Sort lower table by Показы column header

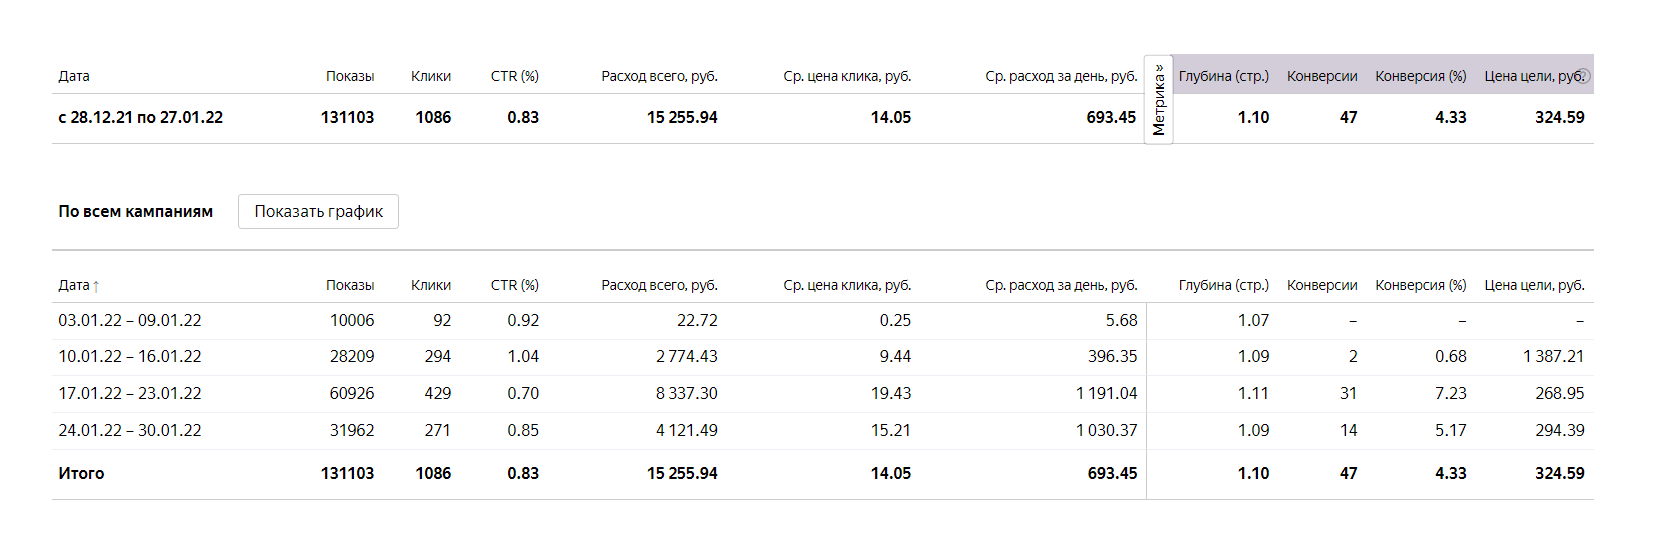350,285
